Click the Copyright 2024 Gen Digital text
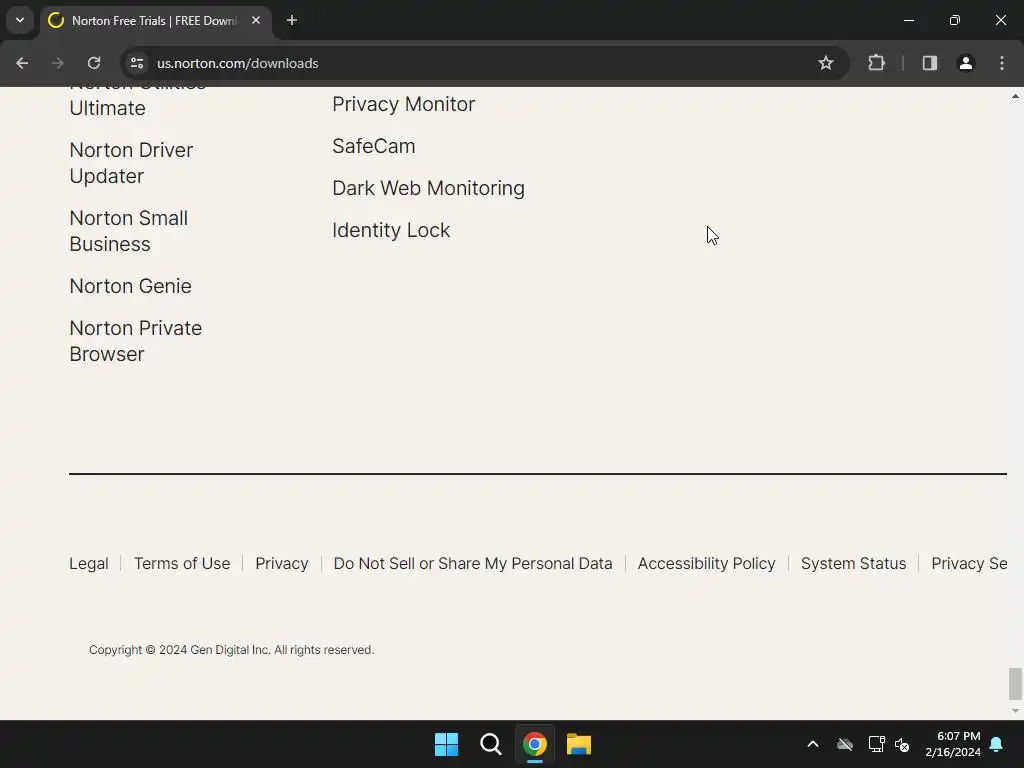Screen dimensions: 1024x768 231,650
